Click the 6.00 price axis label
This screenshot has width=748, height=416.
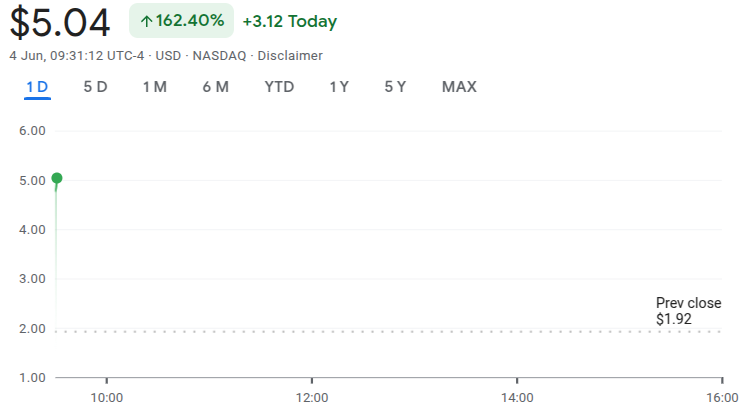click(33, 131)
